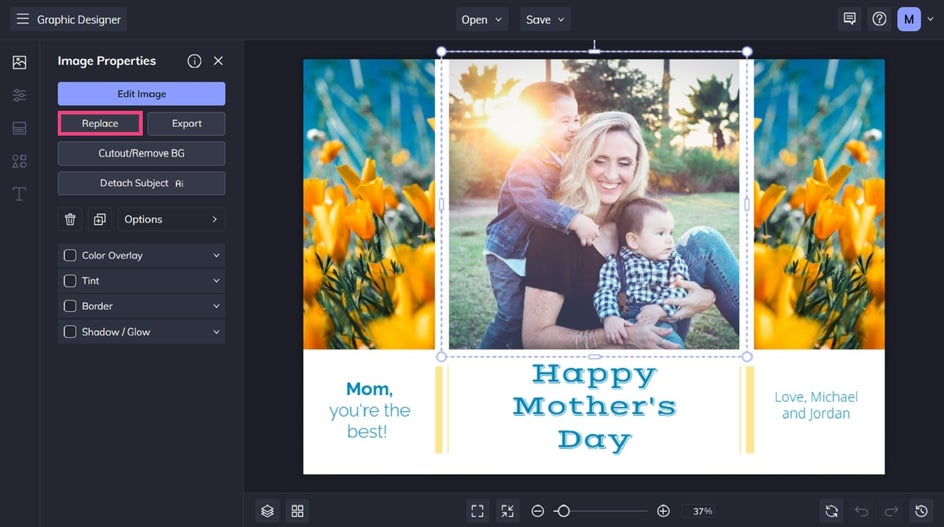Open the Text tool sidebar icon
944x527 pixels.
click(x=19, y=194)
